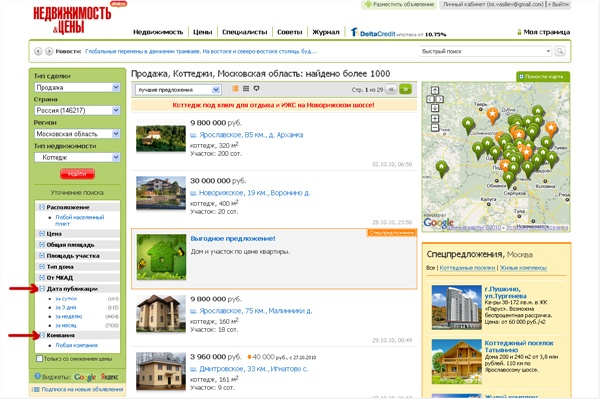Open the лучшие предложения sort dropdown
The height and width of the screenshot is (399, 600).
(x=178, y=90)
